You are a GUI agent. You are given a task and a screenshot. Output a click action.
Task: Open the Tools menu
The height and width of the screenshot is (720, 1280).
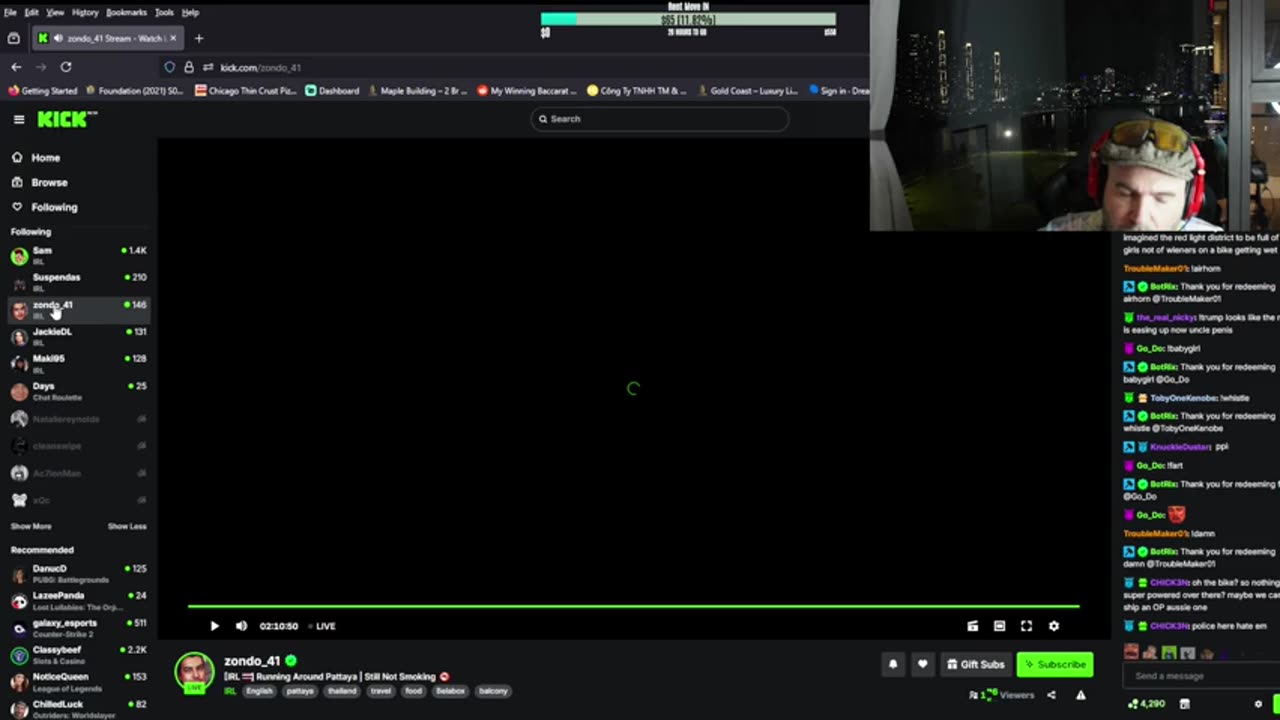[x=164, y=12]
